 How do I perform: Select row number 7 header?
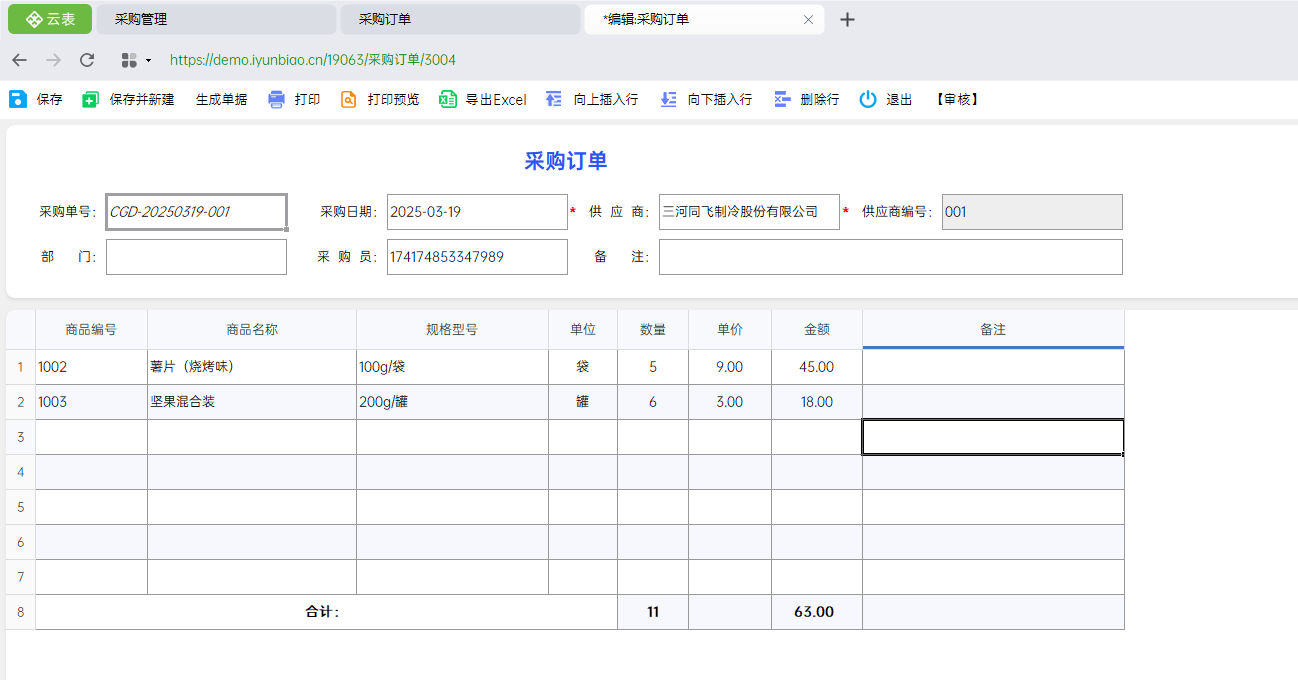(x=20, y=577)
